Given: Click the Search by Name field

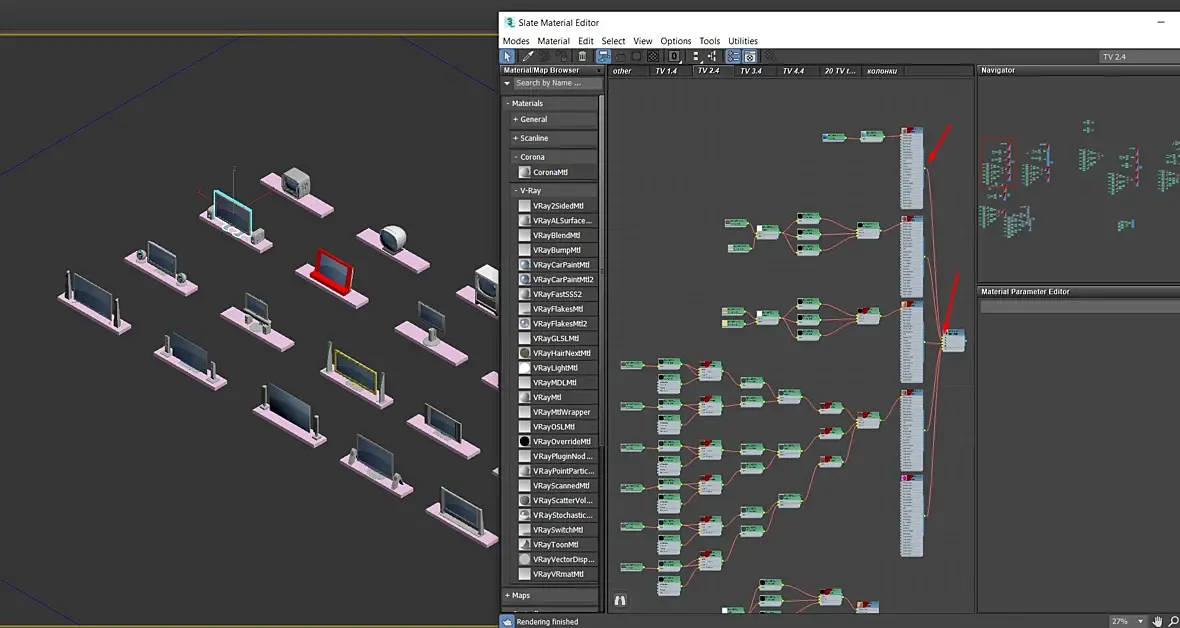Looking at the screenshot, I should 557,83.
